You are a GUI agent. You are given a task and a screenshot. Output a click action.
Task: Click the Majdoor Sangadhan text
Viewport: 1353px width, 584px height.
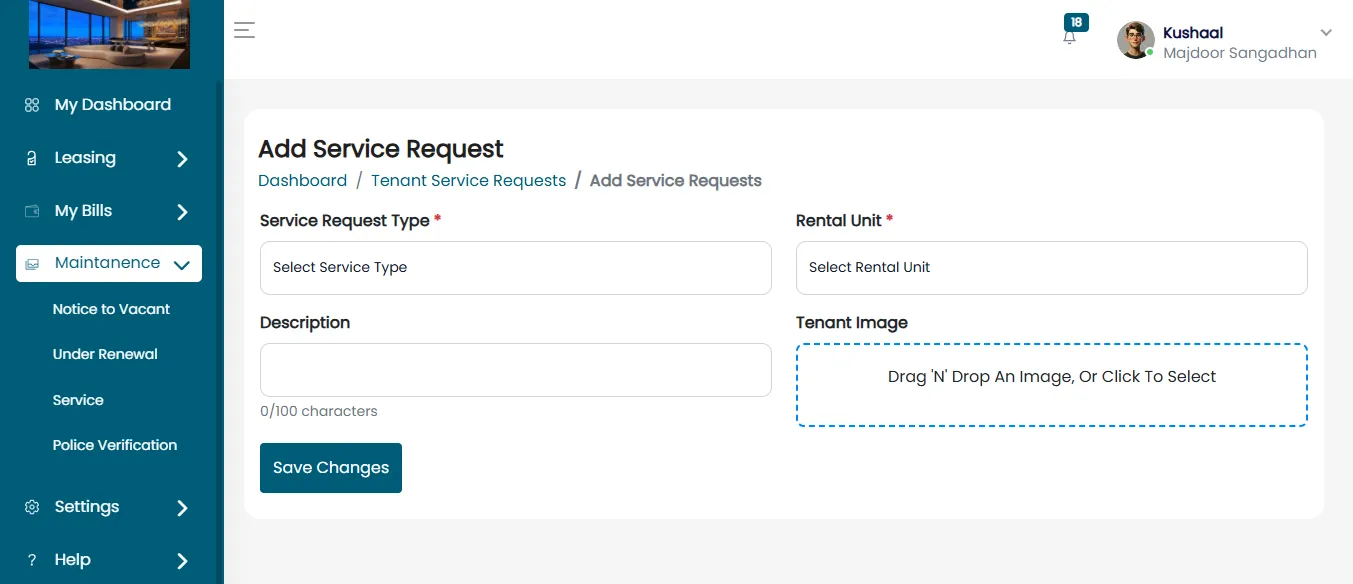1240,53
